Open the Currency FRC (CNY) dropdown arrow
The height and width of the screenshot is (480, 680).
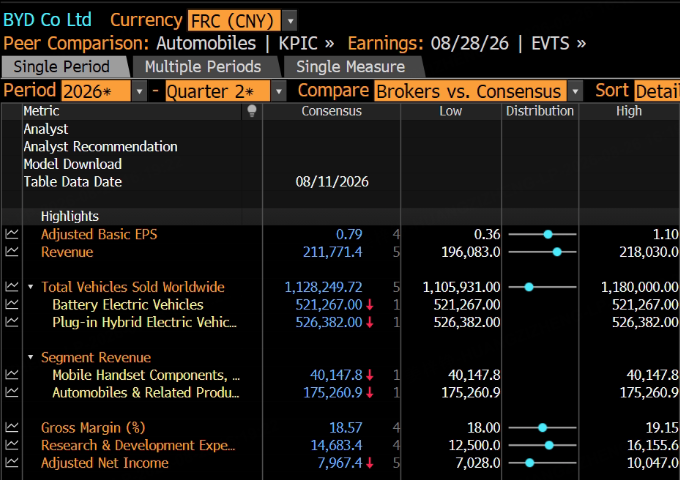click(x=290, y=20)
